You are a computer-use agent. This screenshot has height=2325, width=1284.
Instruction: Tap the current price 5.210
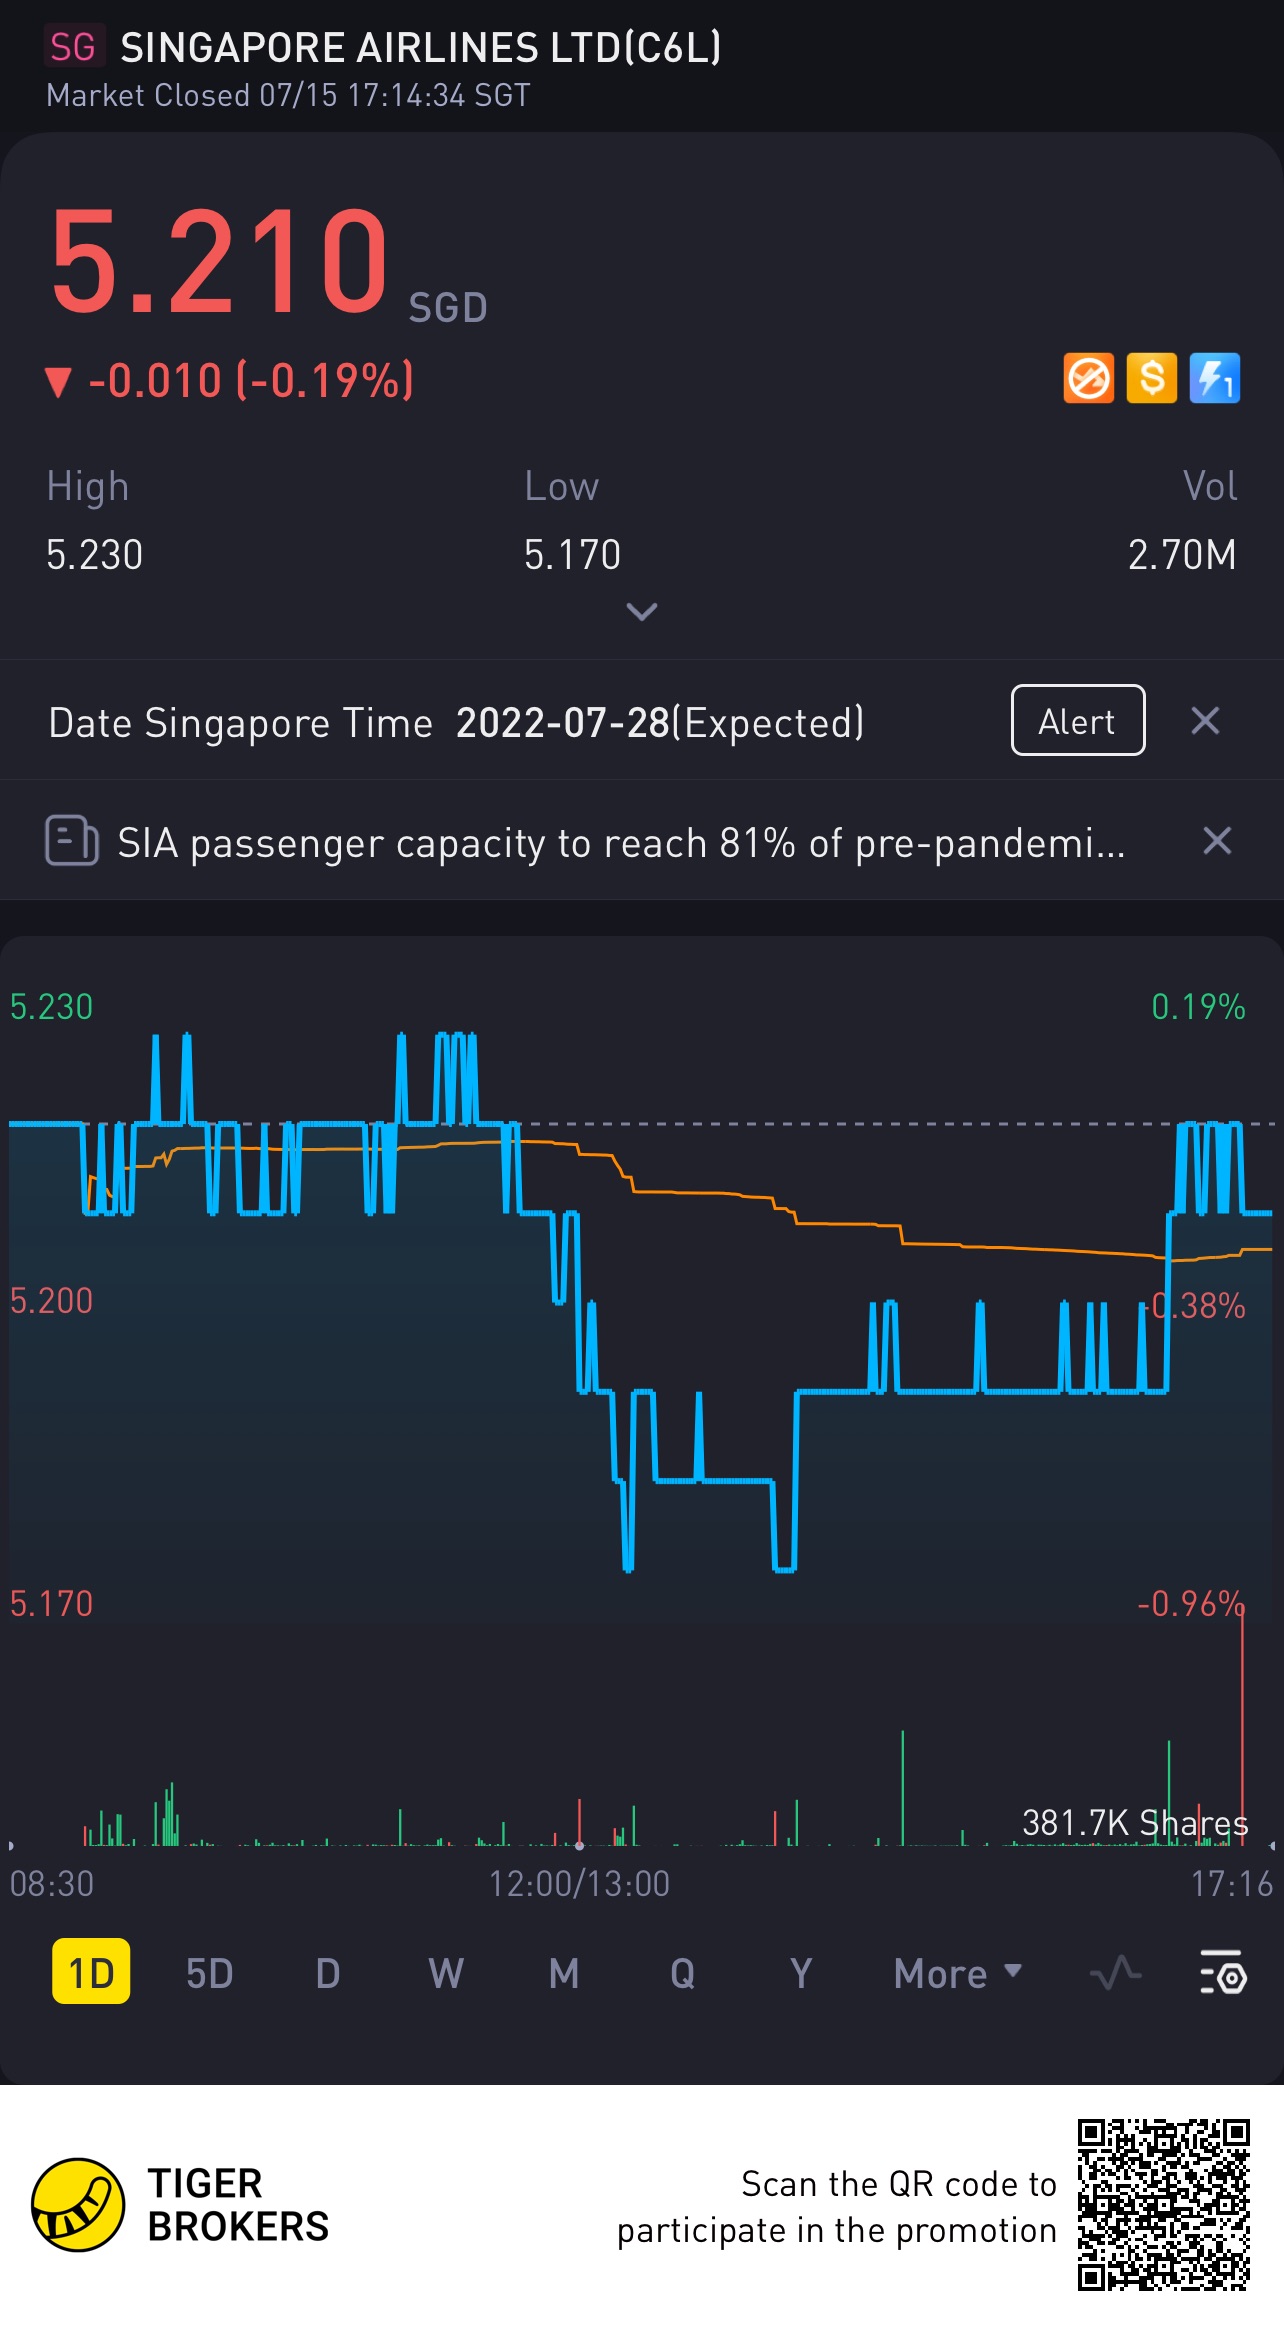(219, 260)
